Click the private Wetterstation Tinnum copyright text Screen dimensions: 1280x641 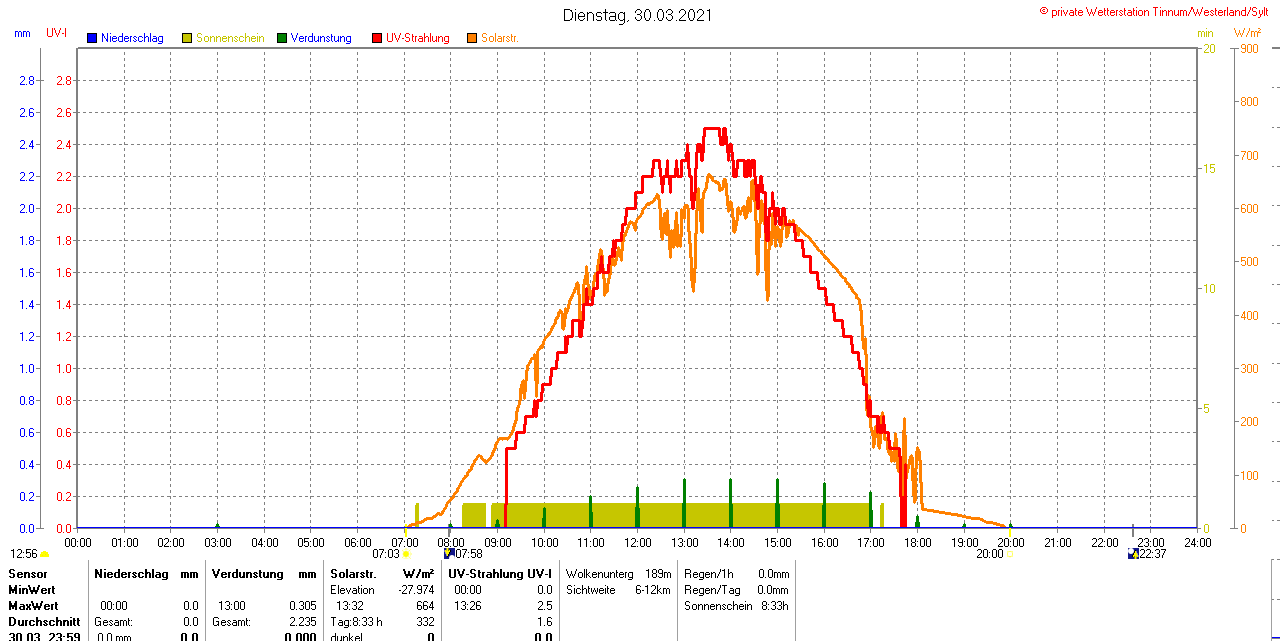(x=1159, y=11)
